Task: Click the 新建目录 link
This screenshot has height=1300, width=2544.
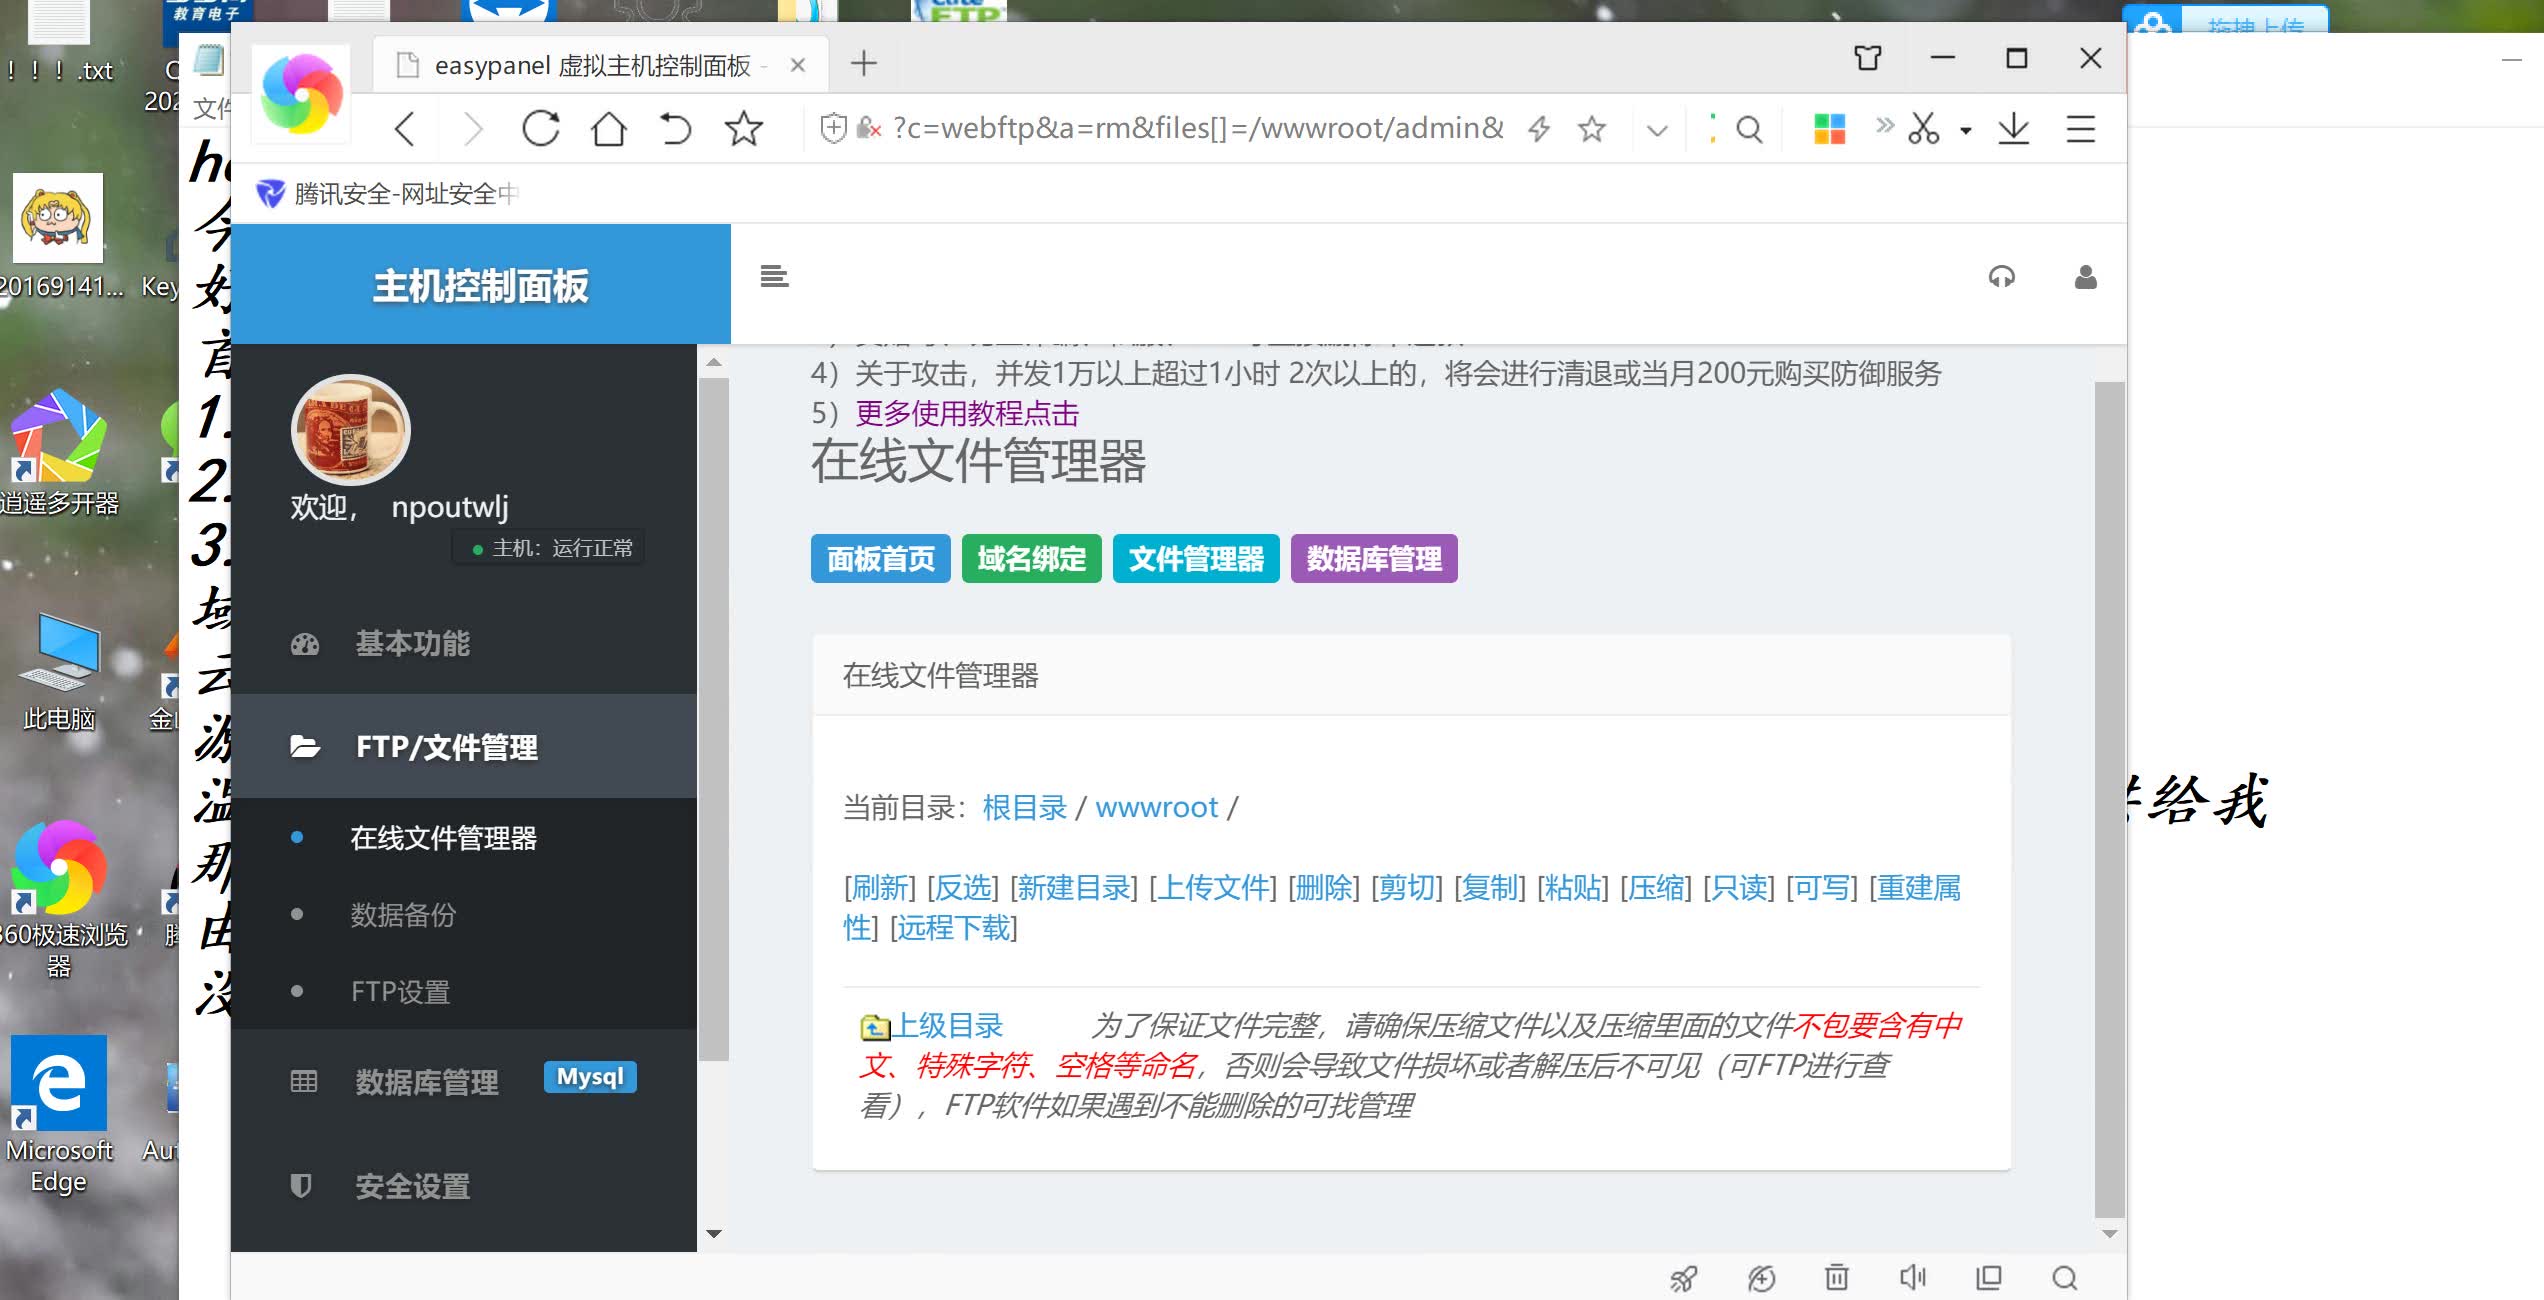Action: click(1074, 887)
